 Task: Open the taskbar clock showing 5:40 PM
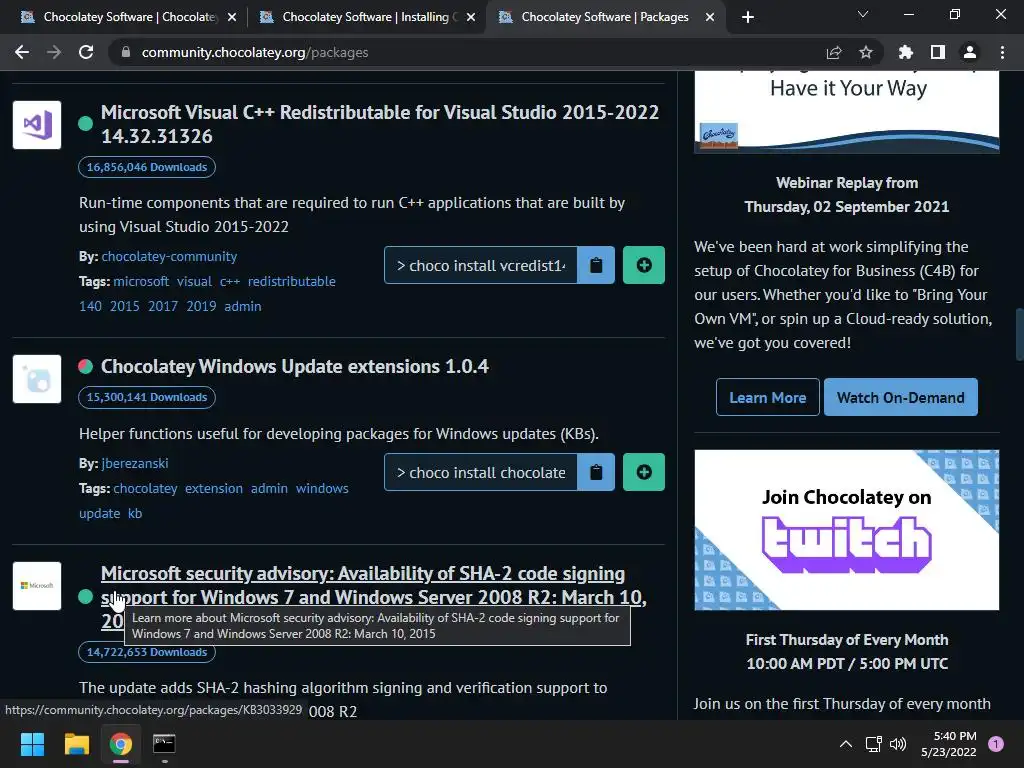(948, 744)
